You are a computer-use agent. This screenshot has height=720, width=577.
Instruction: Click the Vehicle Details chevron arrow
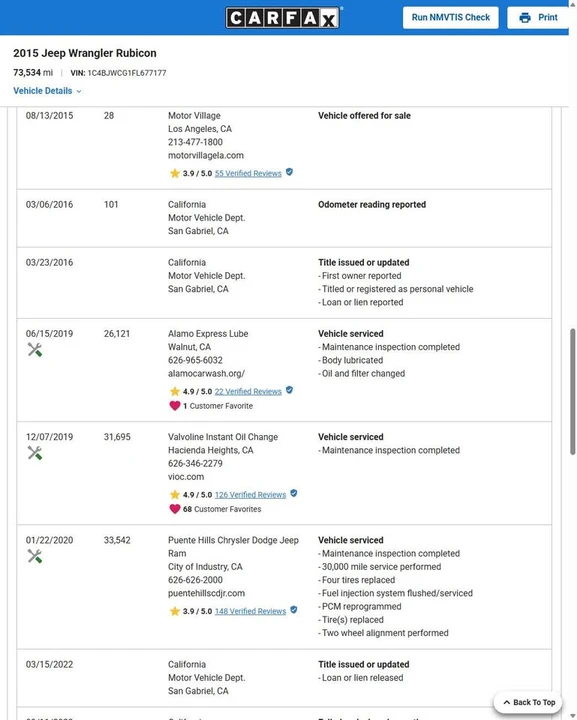point(79,91)
